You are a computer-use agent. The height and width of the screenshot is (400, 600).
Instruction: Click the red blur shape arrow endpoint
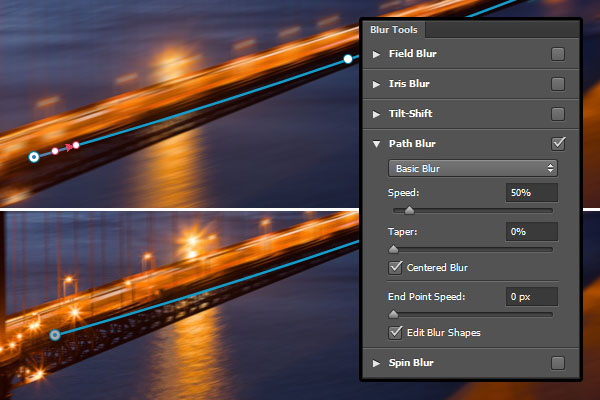pos(76,145)
